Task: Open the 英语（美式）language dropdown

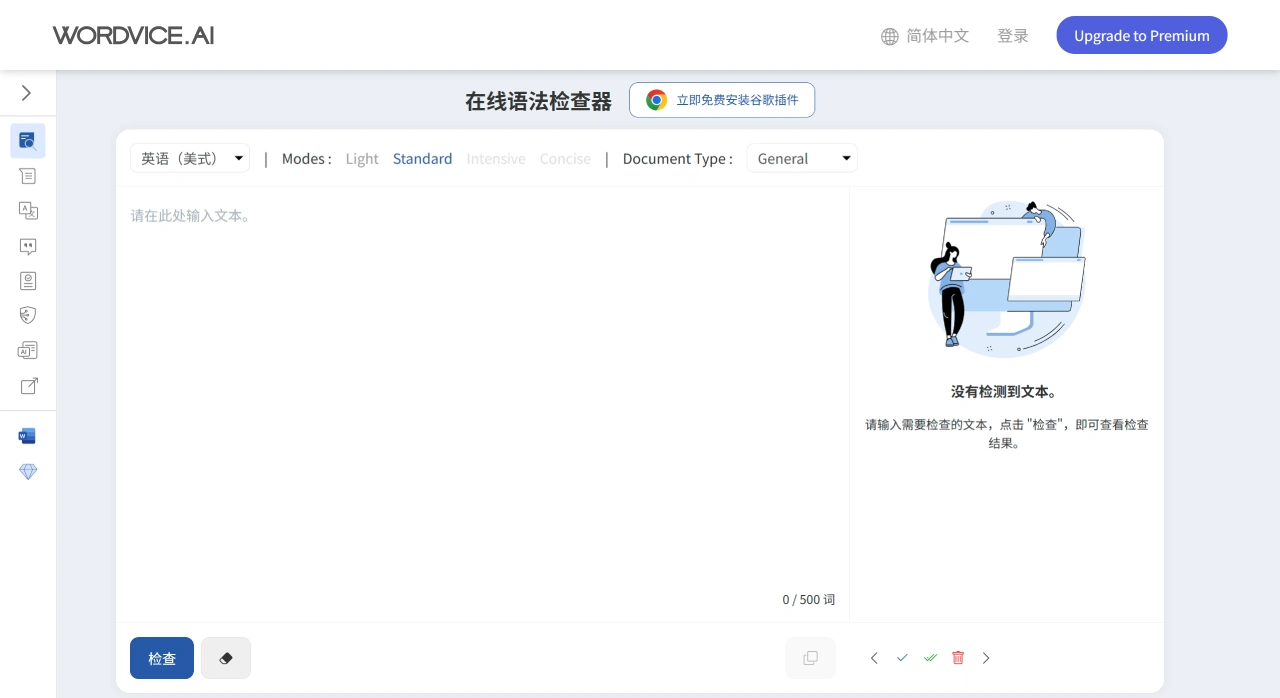Action: (x=190, y=158)
